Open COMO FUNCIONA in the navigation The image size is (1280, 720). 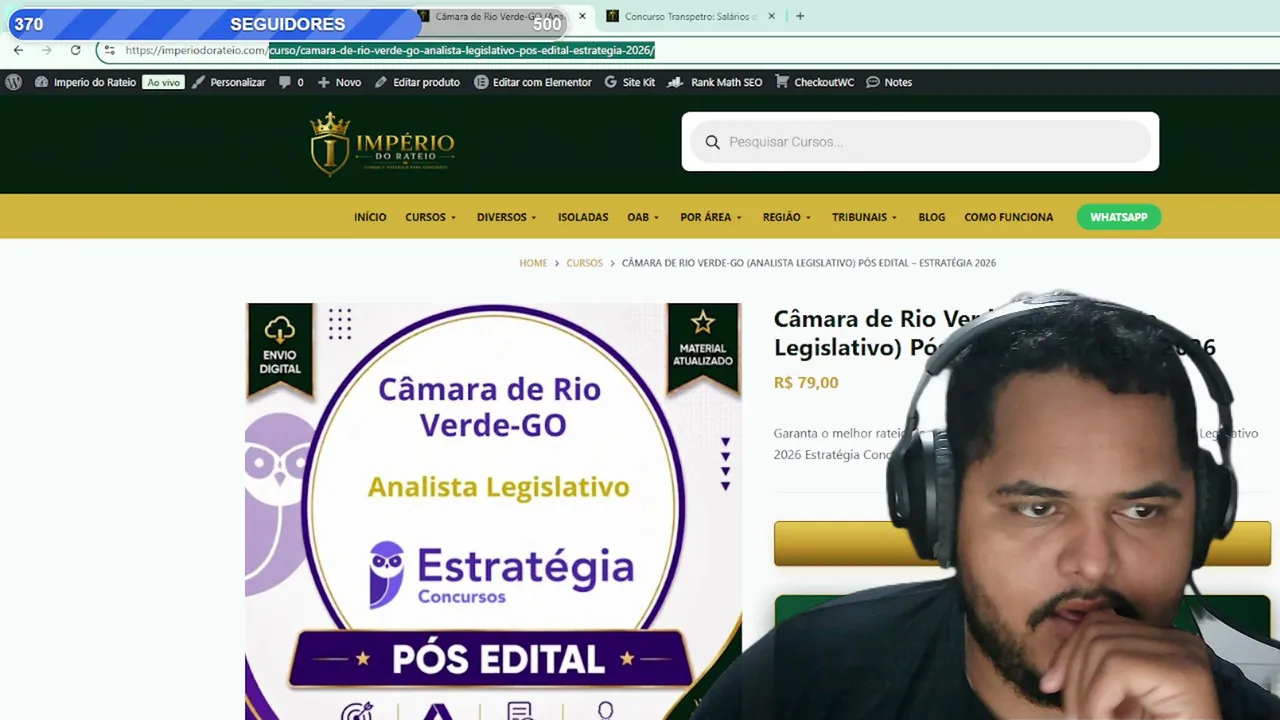coord(1008,217)
